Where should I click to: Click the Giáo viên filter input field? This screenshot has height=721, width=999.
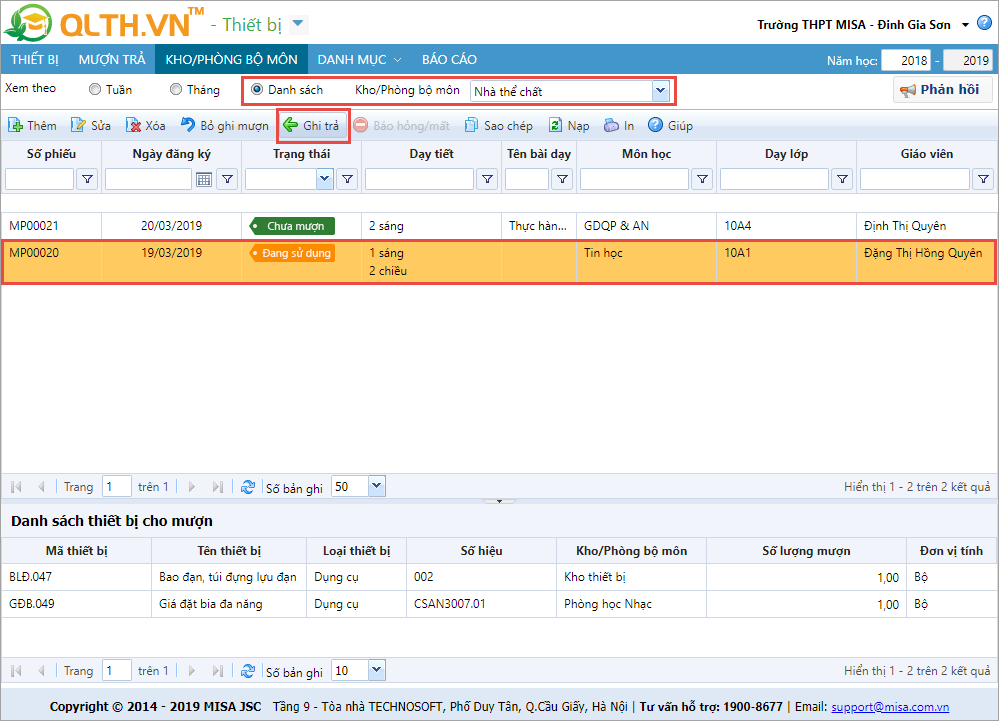pos(915,180)
